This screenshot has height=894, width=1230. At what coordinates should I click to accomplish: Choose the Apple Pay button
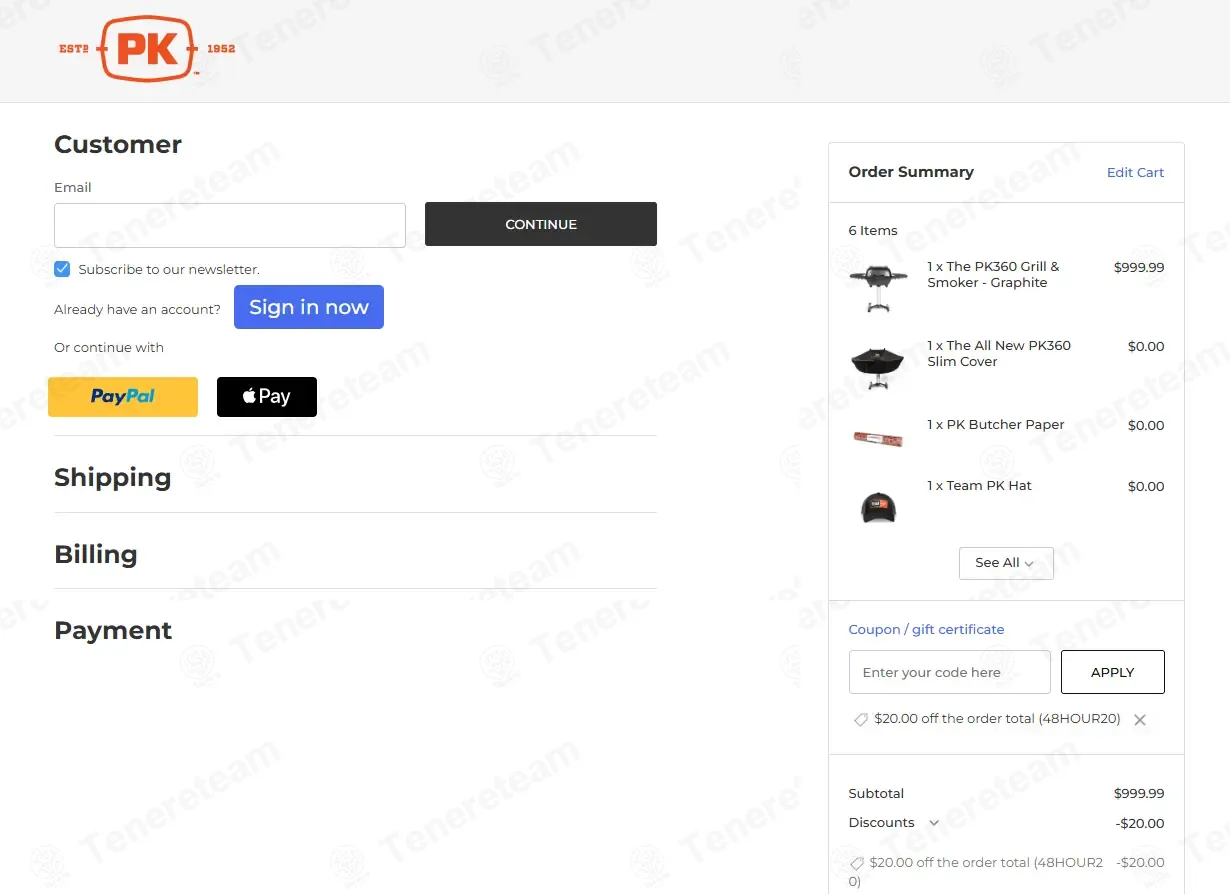[x=267, y=397]
